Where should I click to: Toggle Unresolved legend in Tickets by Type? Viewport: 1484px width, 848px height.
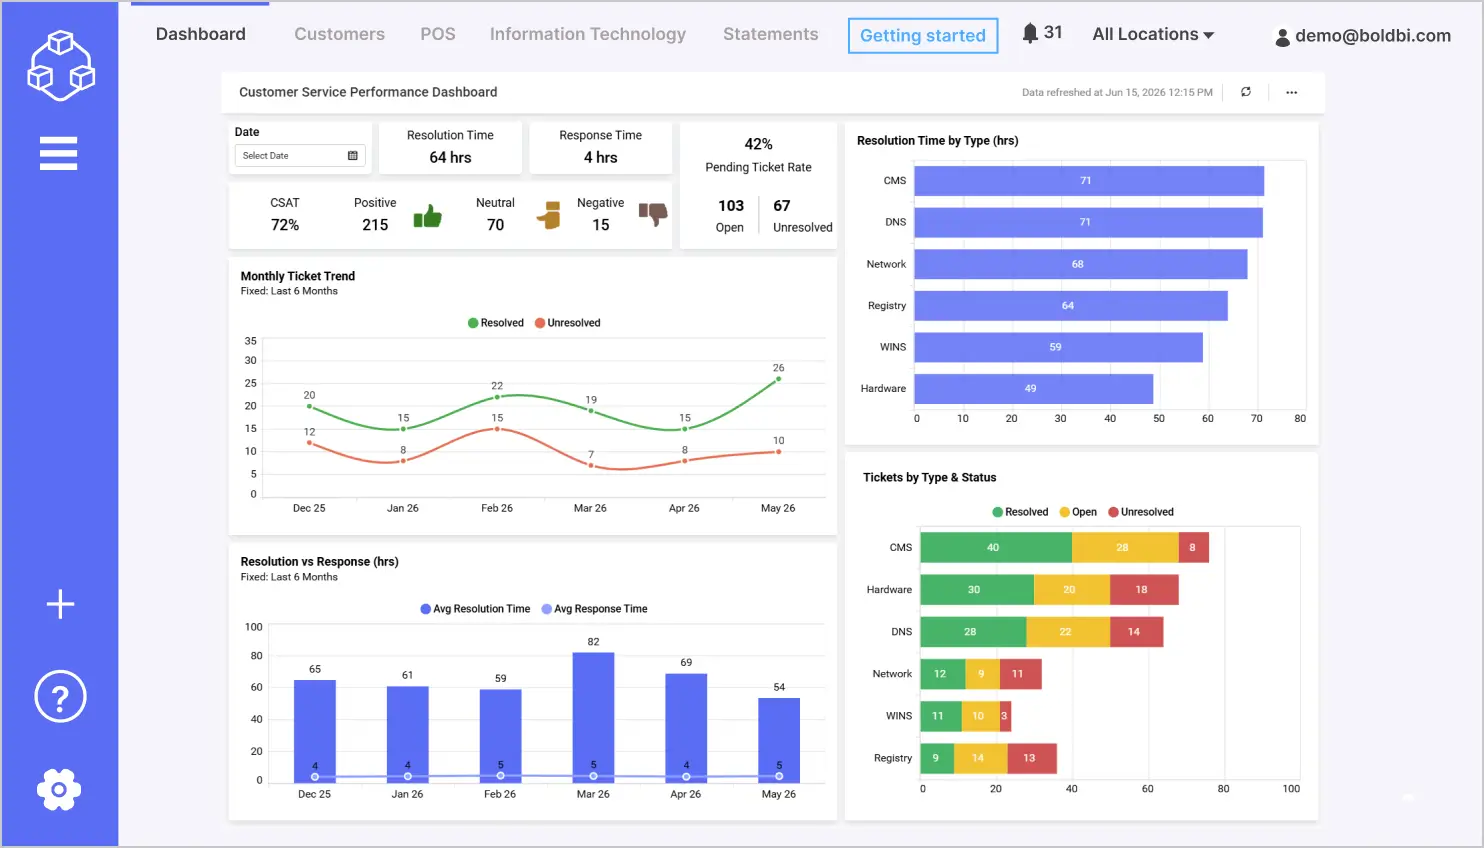point(1141,512)
